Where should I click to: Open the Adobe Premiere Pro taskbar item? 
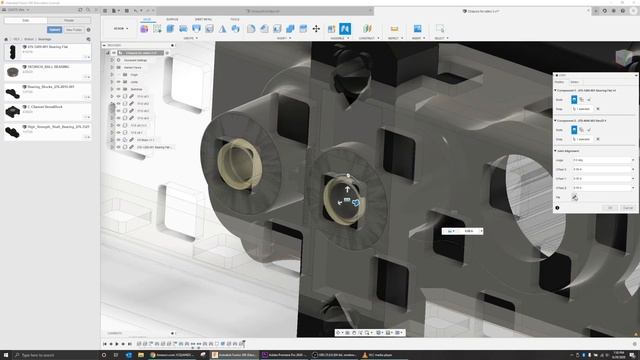tap(284, 355)
